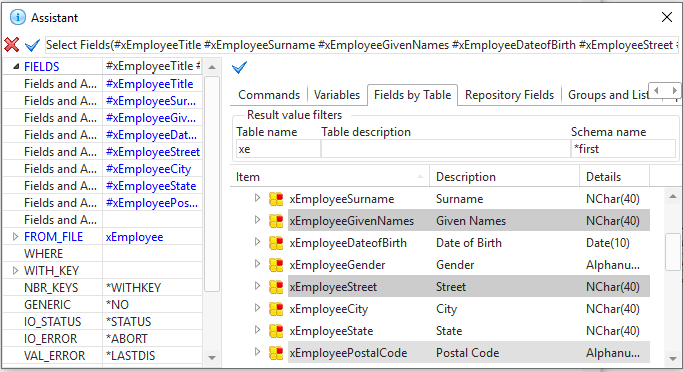Expand the xEmployeeState row arrow

coord(257,330)
